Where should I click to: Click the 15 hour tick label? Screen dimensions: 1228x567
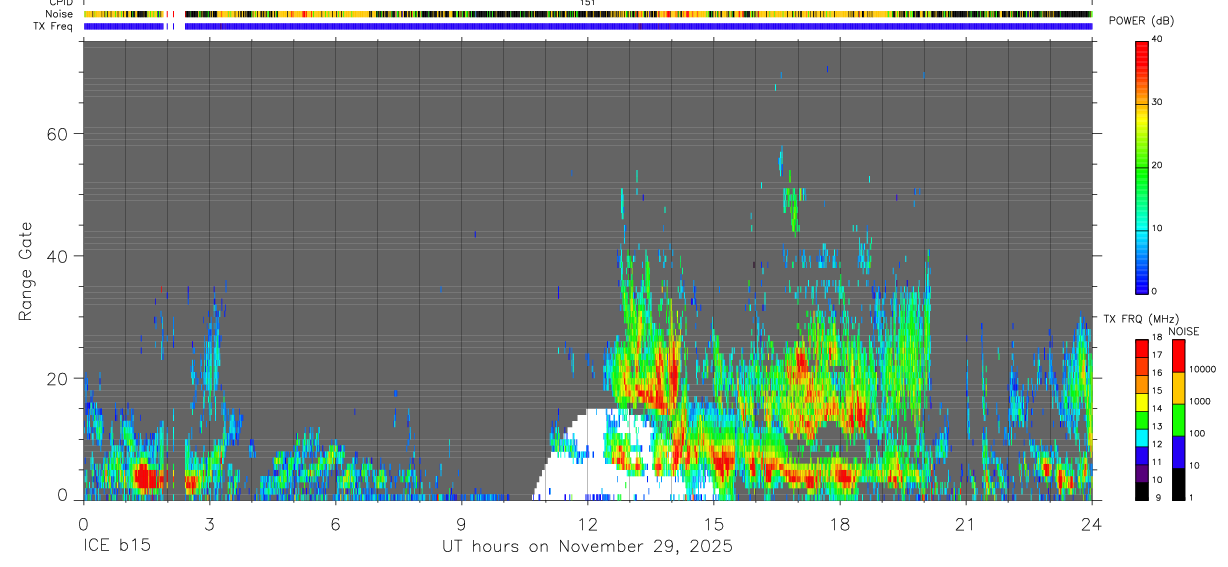click(713, 524)
